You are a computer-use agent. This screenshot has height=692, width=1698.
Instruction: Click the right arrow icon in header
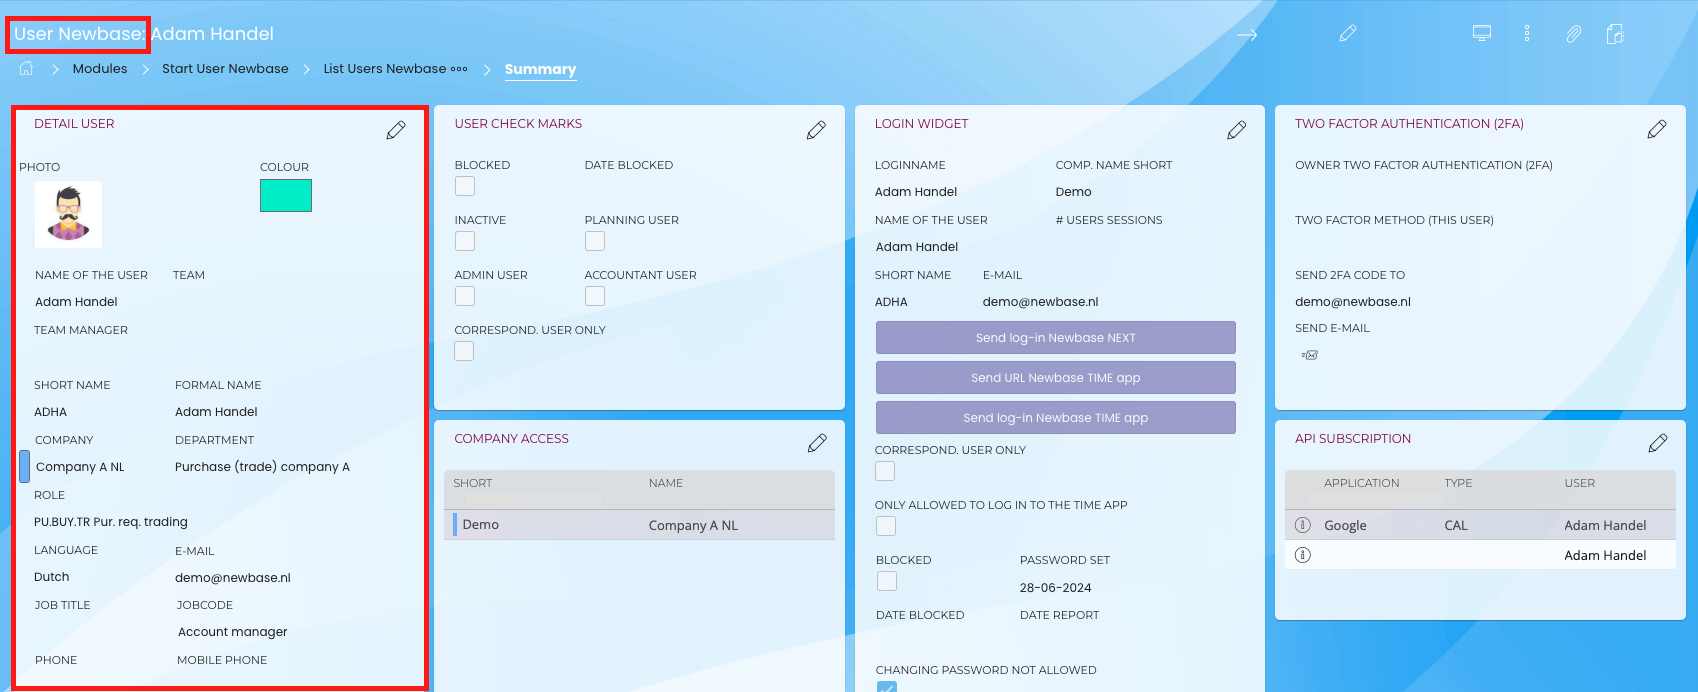point(1247,34)
